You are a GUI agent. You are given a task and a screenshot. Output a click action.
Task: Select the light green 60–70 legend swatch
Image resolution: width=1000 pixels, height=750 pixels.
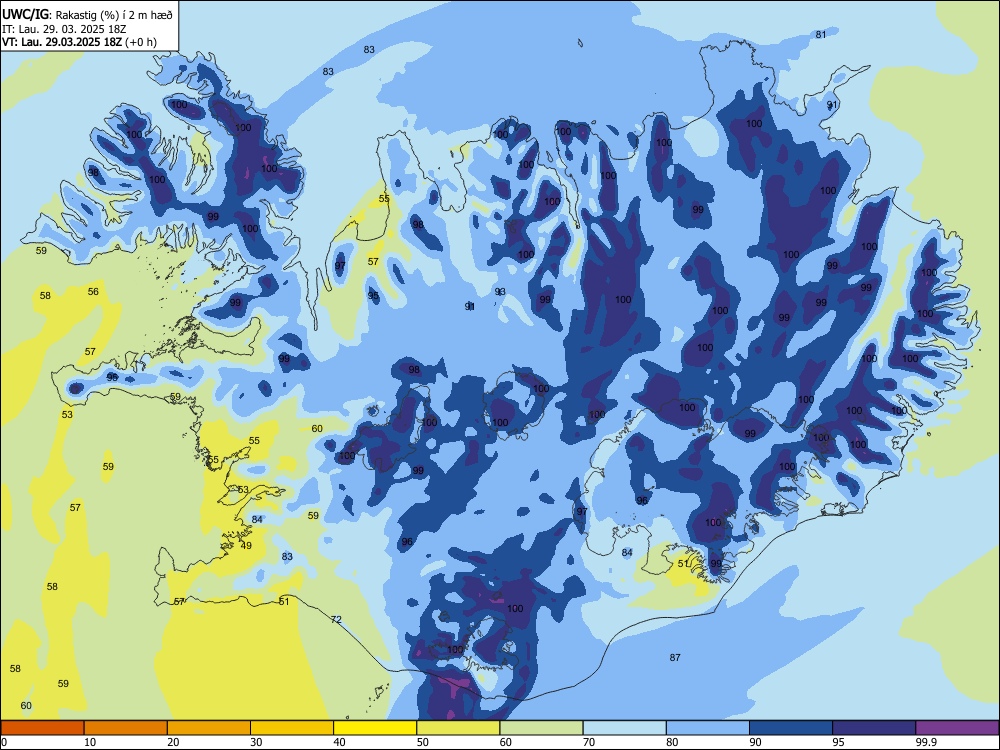541,728
